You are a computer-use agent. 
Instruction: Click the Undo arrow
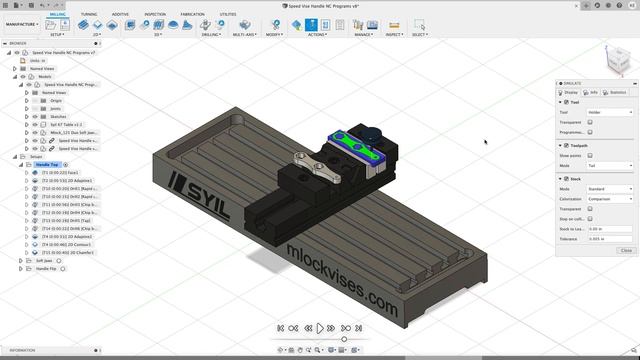42,5
